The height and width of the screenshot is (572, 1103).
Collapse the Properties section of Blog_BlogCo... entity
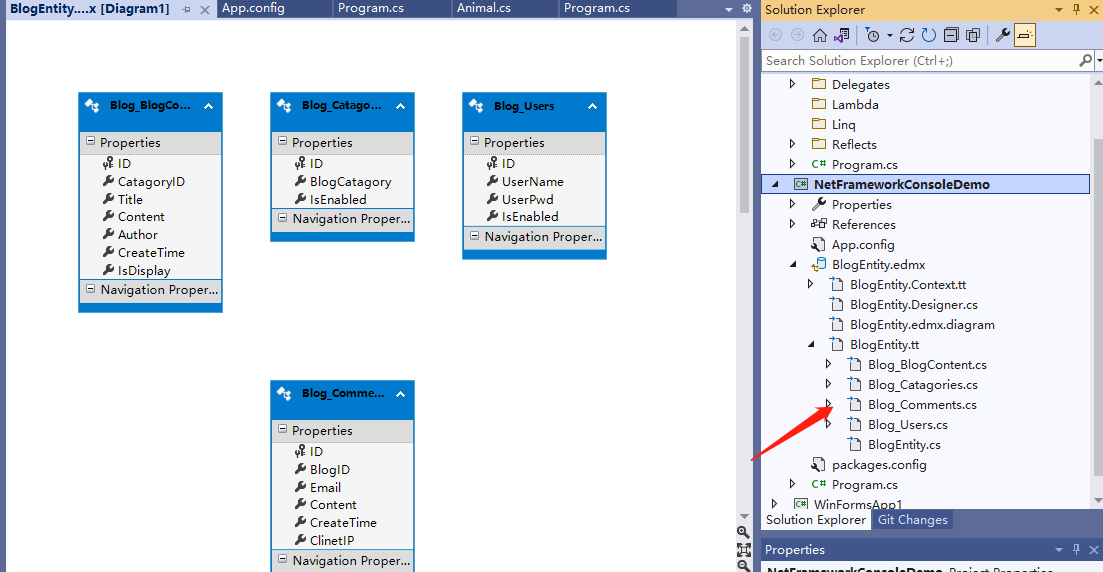90,141
